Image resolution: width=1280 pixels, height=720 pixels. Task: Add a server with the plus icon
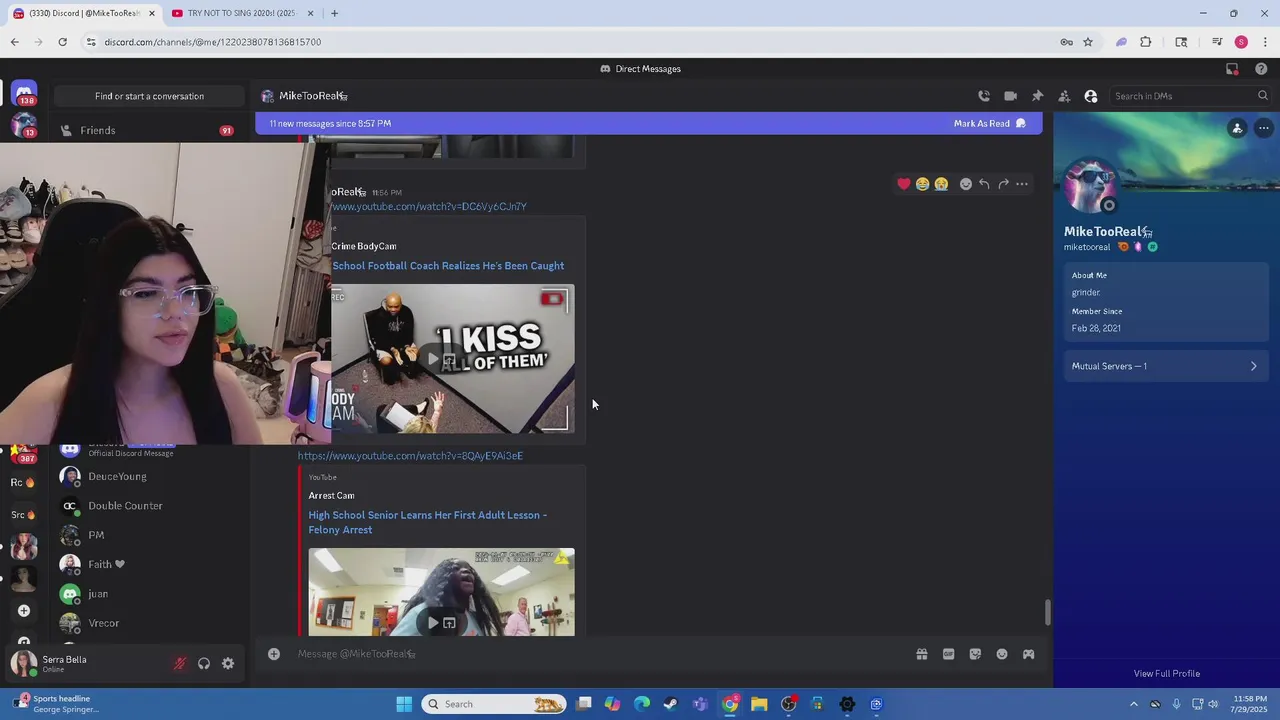point(24,611)
